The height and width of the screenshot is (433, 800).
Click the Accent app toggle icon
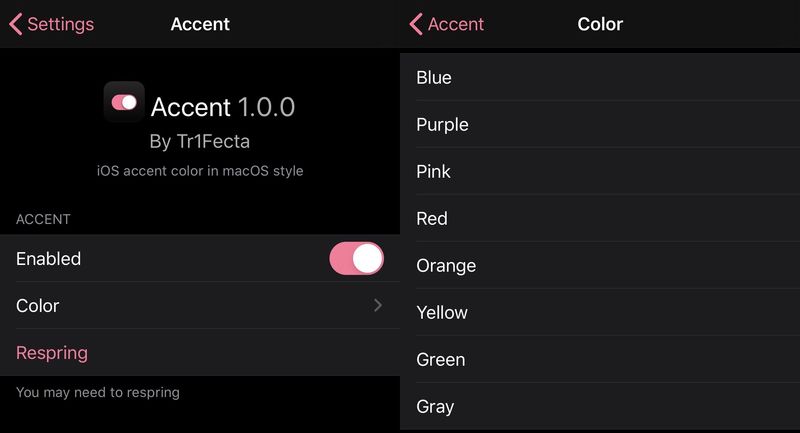(124, 102)
